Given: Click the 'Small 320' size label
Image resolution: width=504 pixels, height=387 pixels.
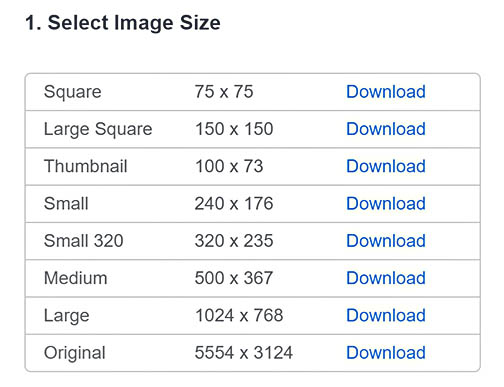Looking at the screenshot, I should click(84, 241).
